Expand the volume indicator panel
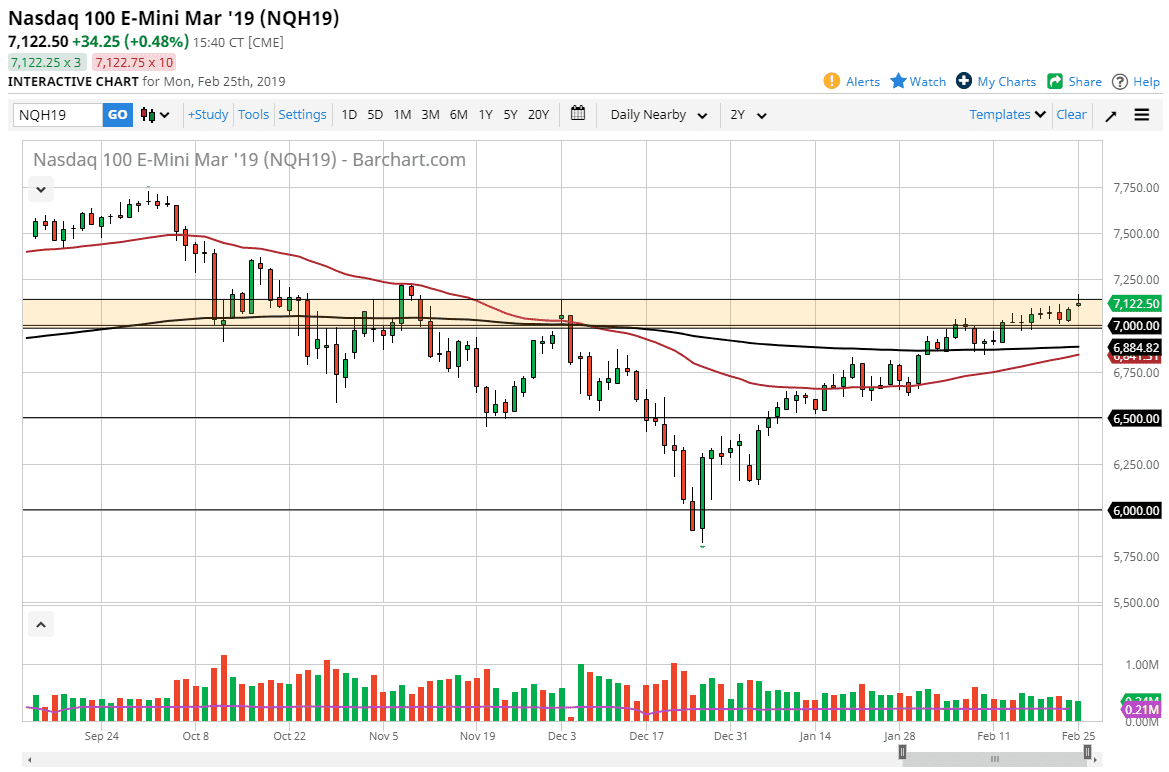The height and width of the screenshot is (772, 1169). (x=41, y=623)
